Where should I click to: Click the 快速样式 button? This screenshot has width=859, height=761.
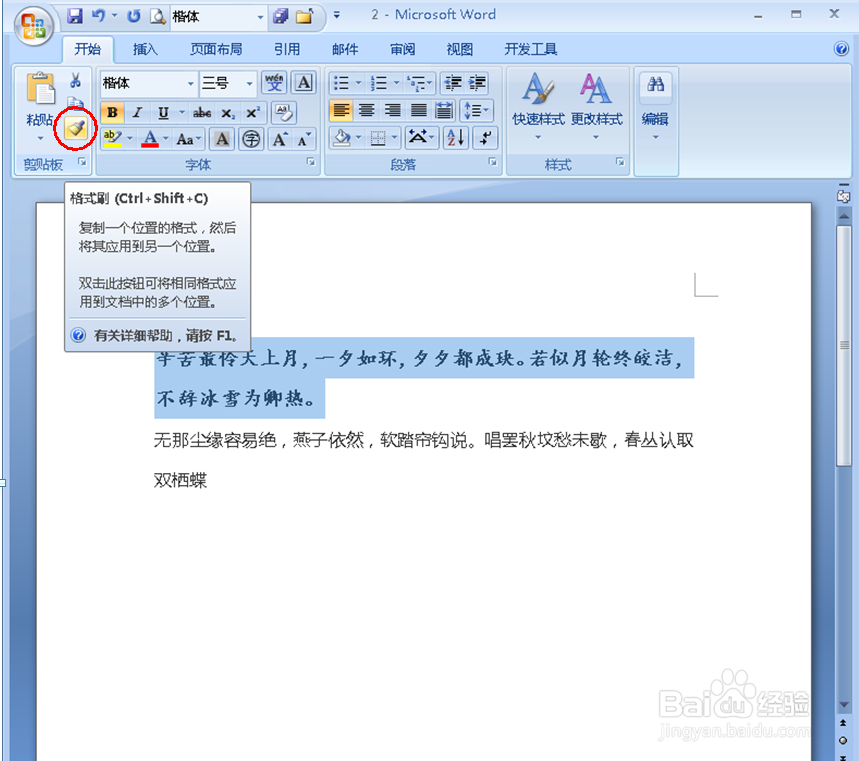coord(537,103)
